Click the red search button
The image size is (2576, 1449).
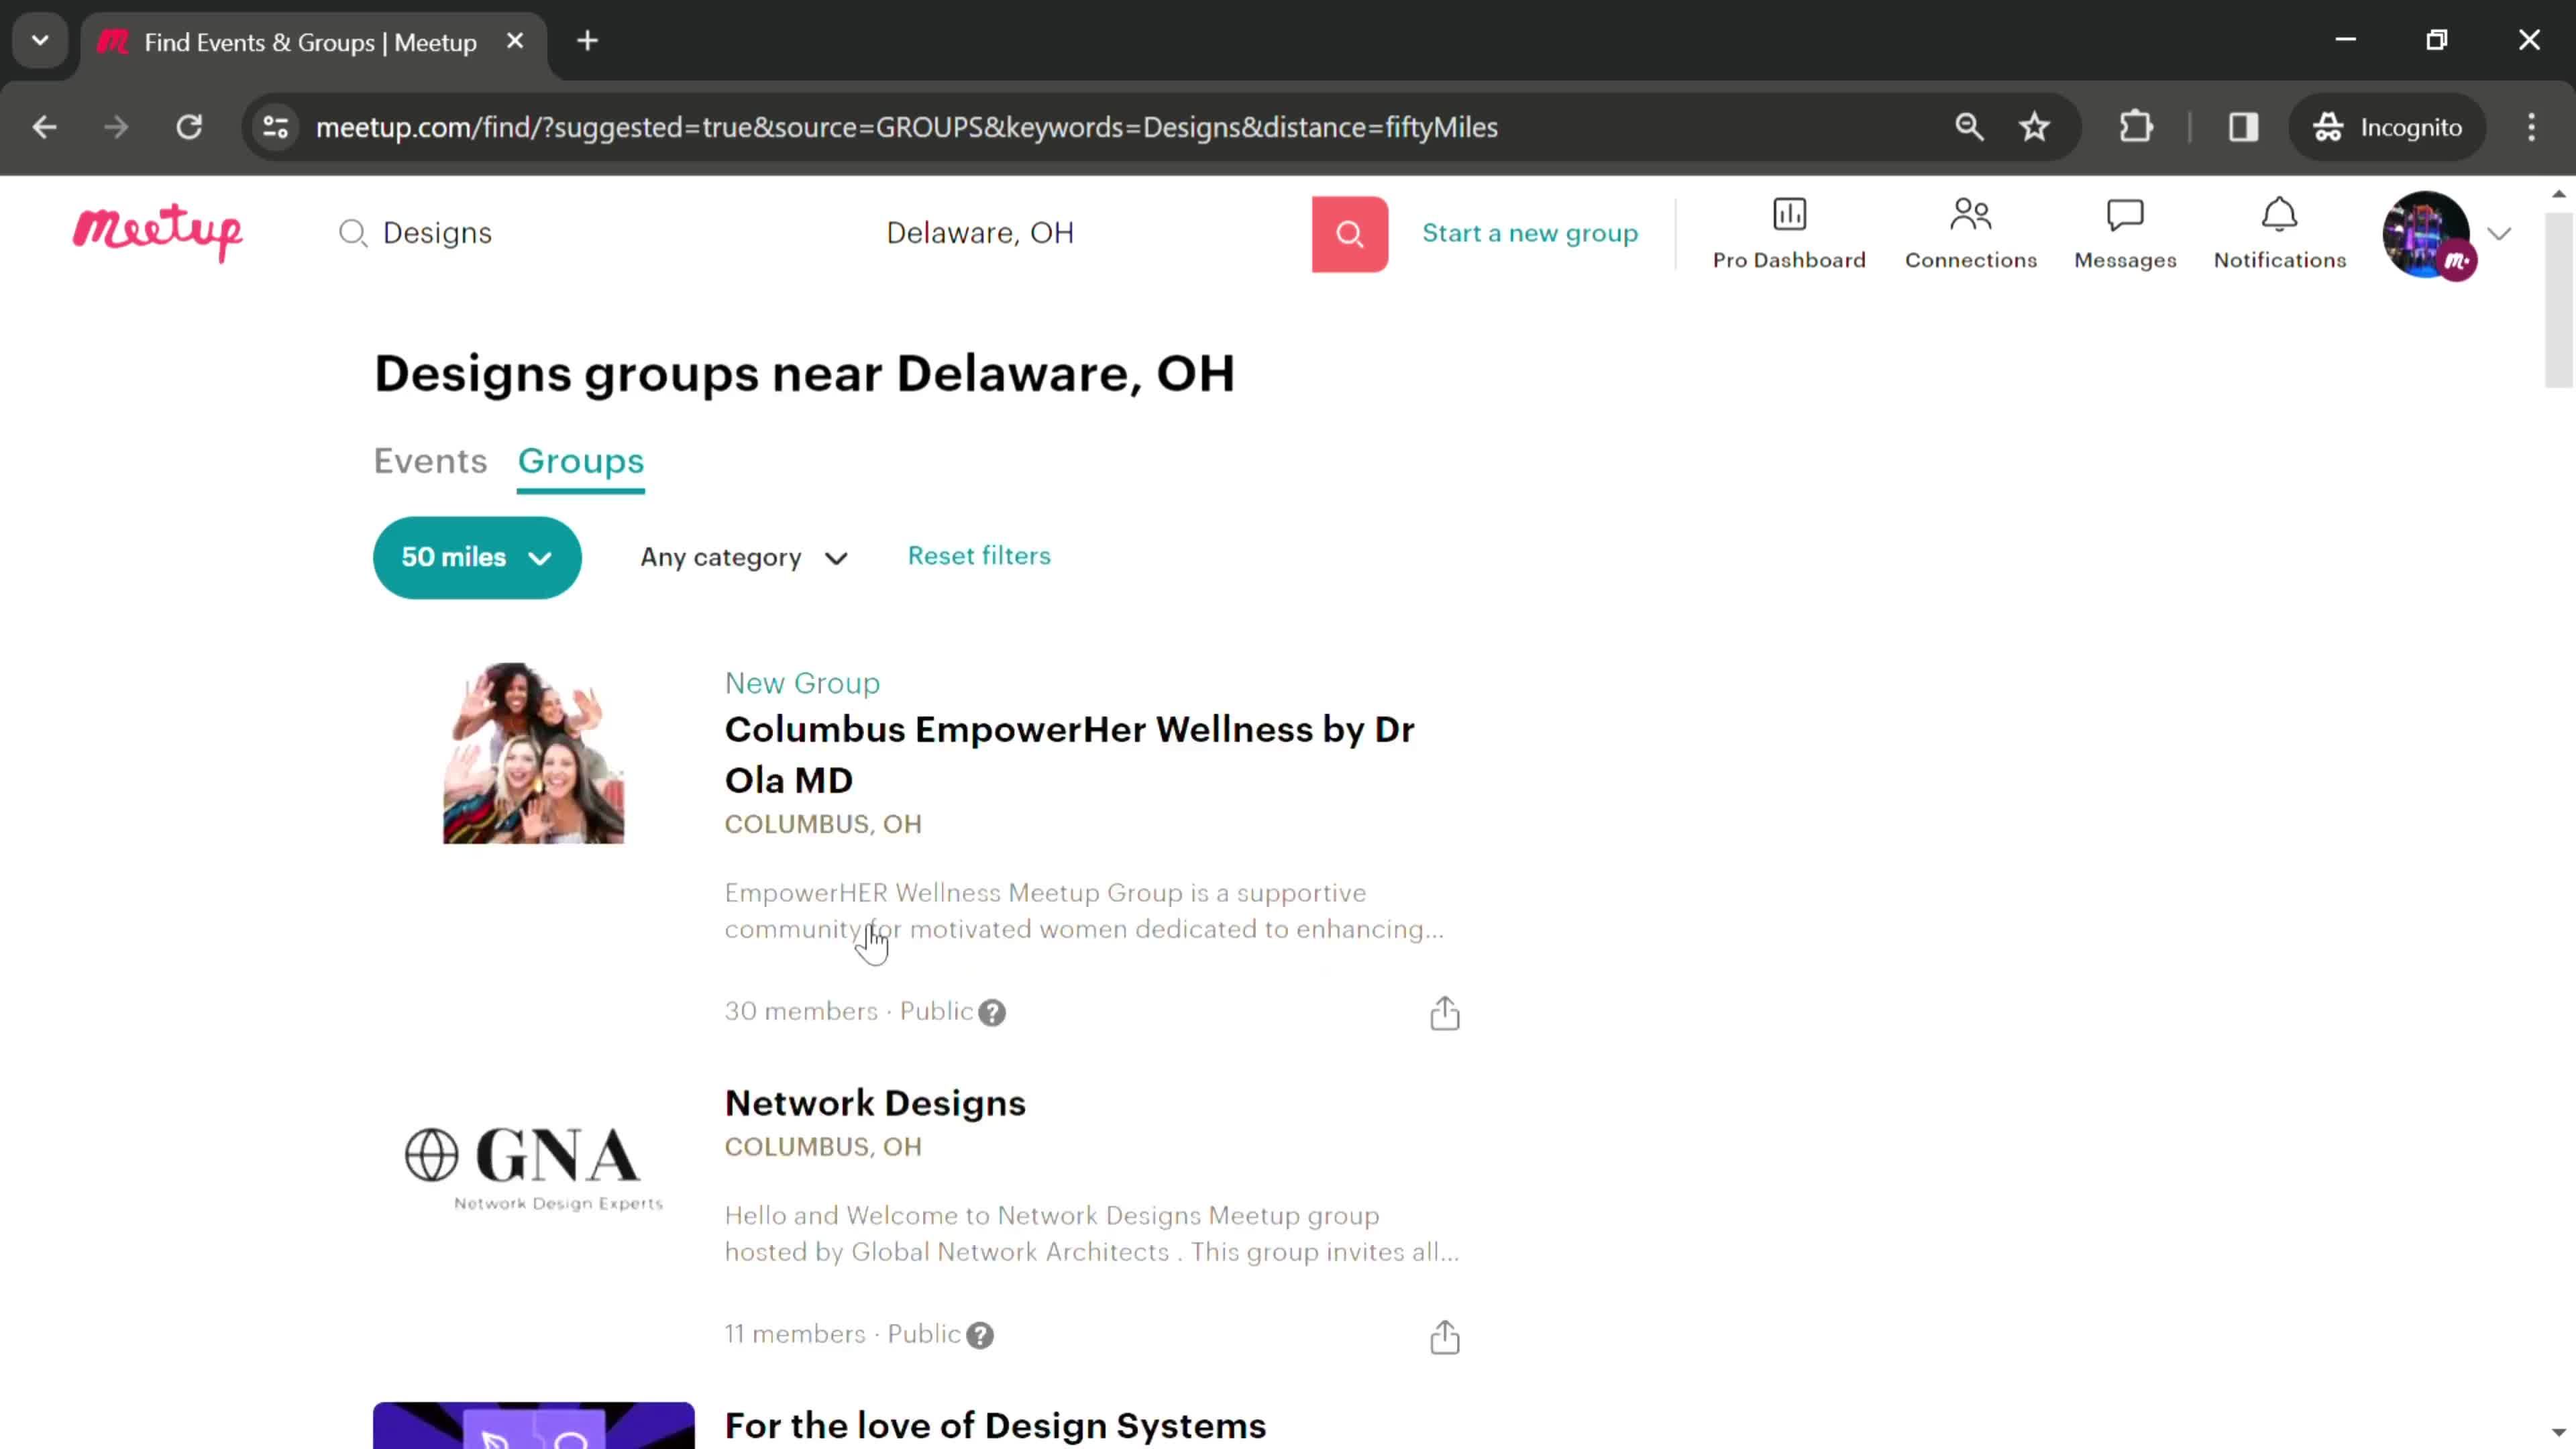(x=1349, y=234)
